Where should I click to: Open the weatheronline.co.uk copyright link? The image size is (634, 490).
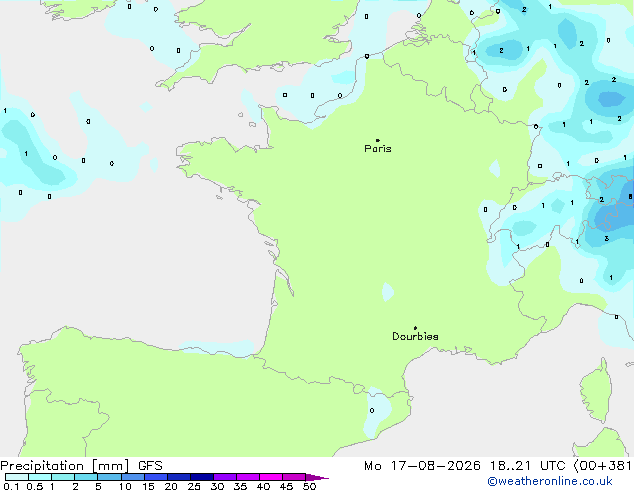[550, 481]
